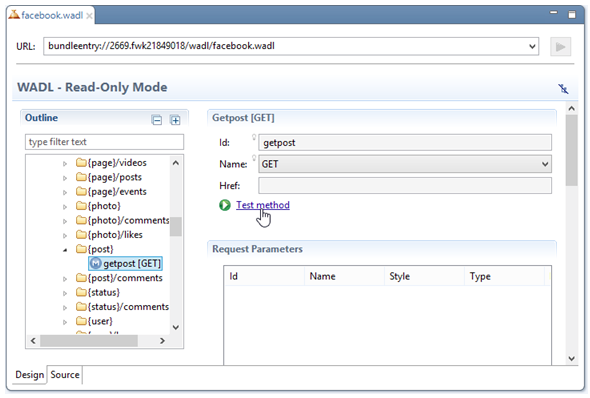Click the facebook.wadl file icon in tab

(x=14, y=15)
